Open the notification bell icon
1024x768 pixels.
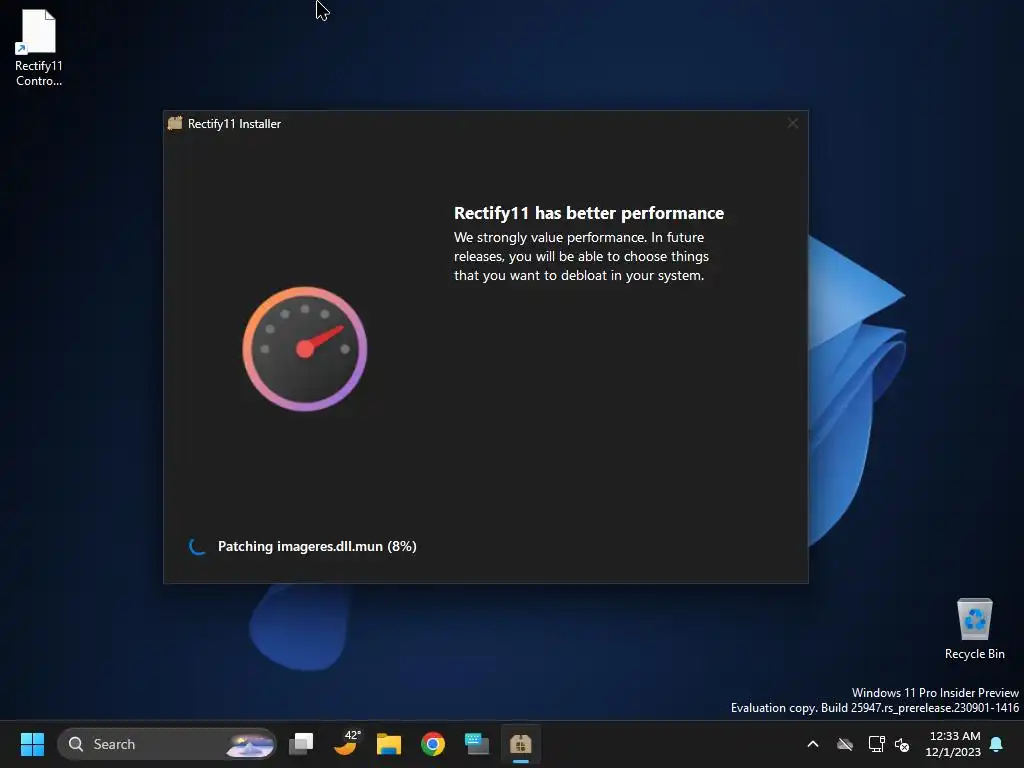tap(997, 744)
